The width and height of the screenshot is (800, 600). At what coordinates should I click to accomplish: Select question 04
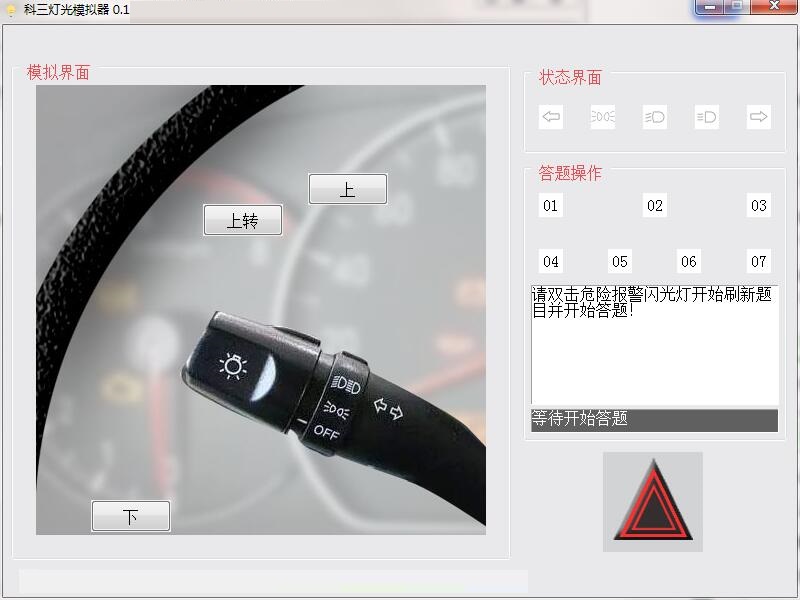point(551,262)
